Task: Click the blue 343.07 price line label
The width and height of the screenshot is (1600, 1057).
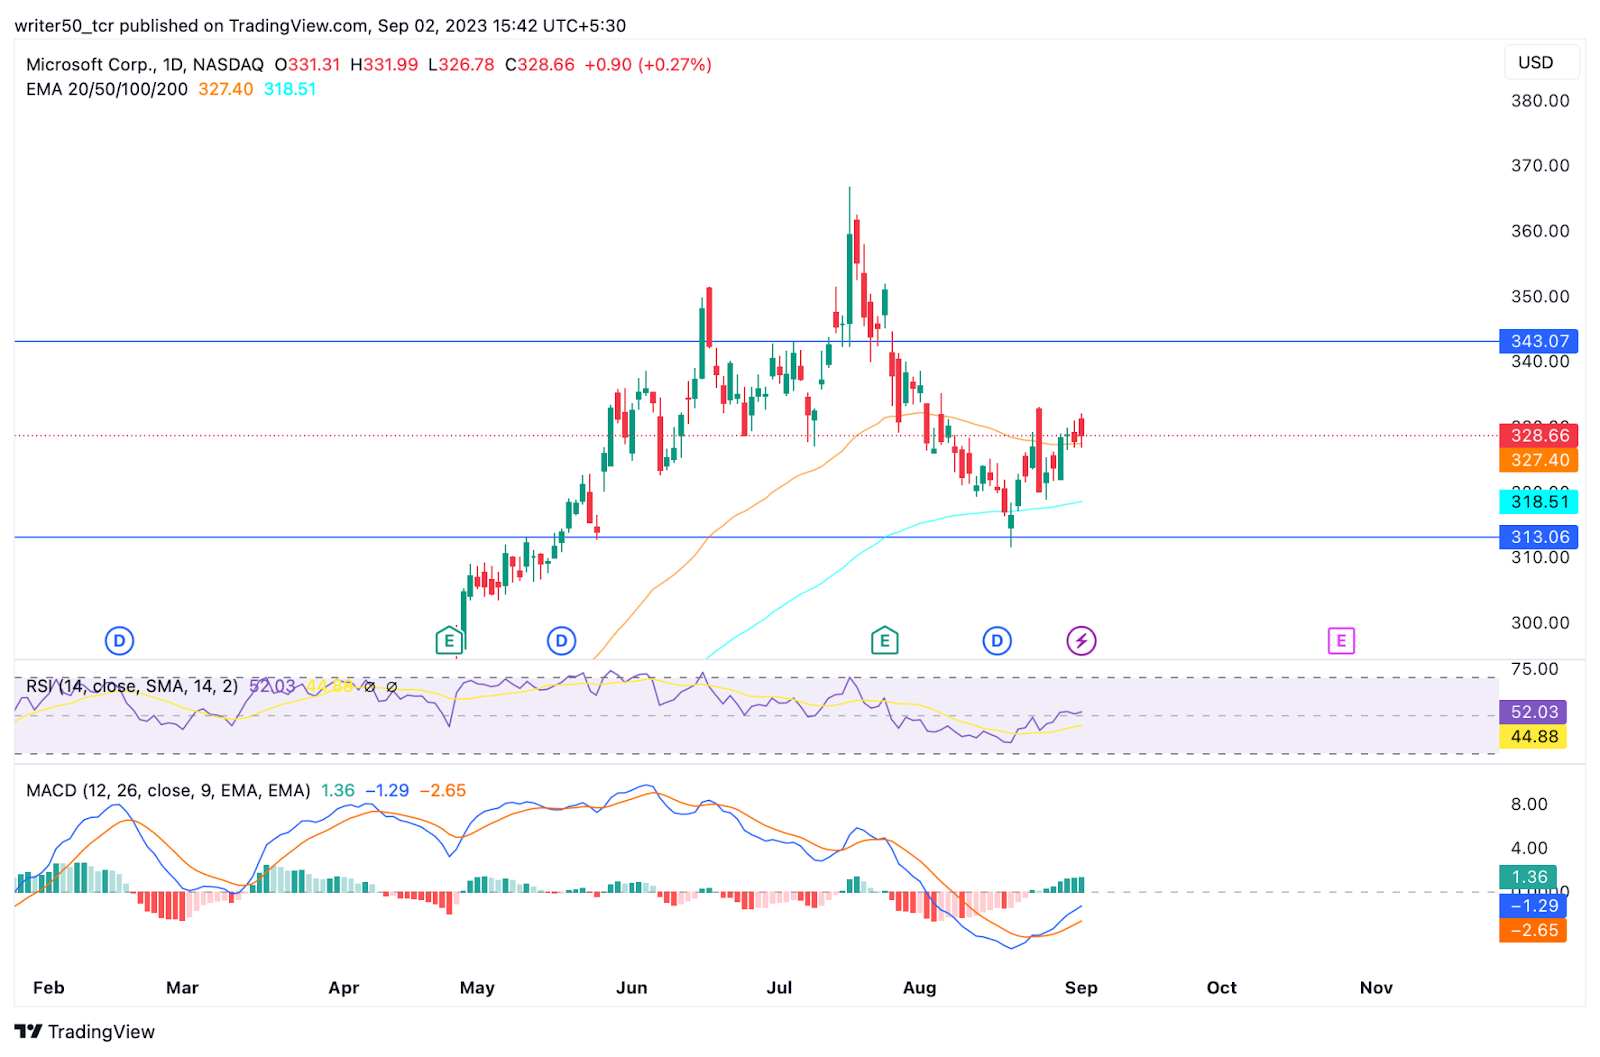Action: point(1539,341)
